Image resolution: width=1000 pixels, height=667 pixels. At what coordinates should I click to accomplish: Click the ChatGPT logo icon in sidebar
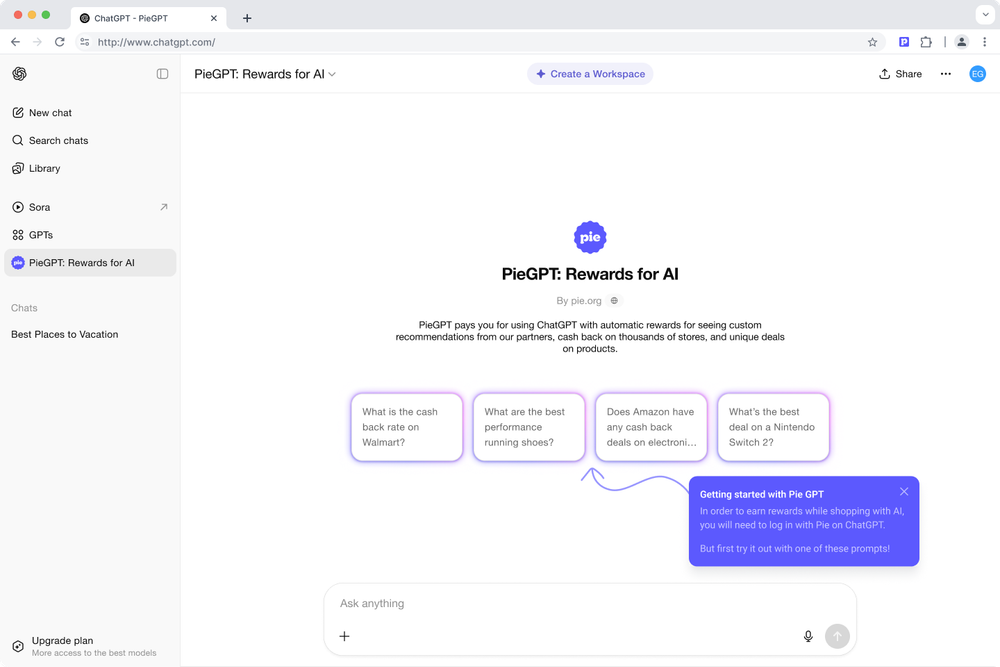[x=19, y=74]
